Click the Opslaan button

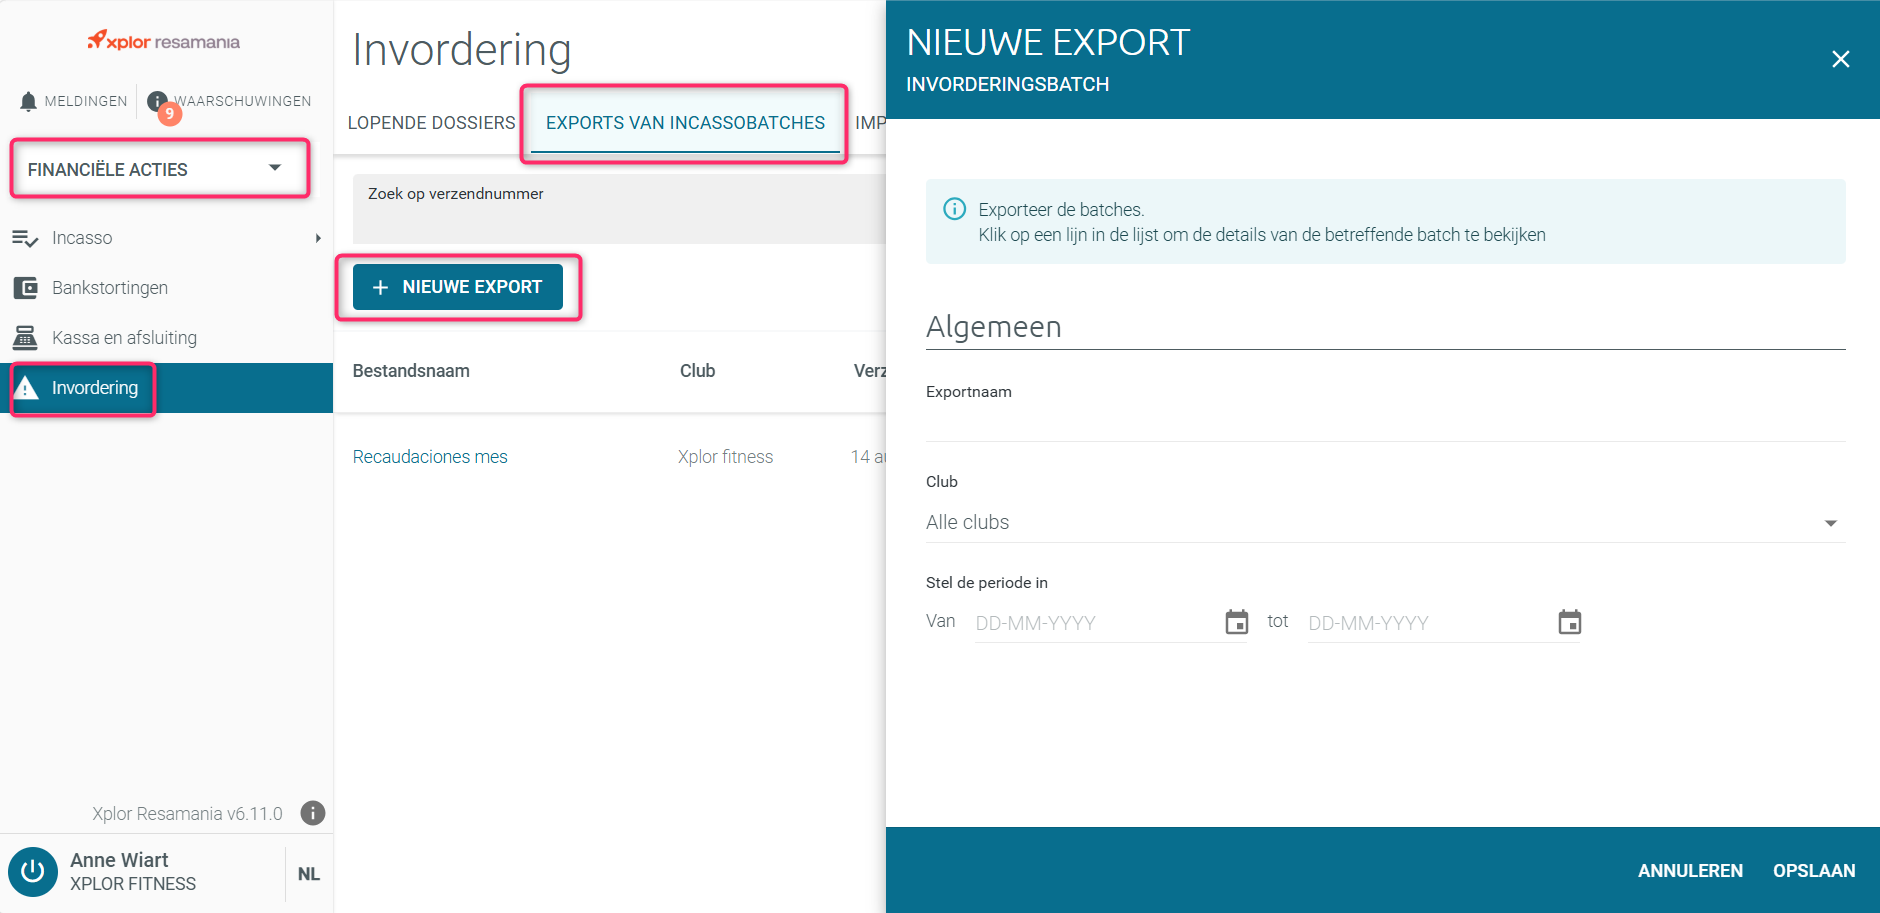1814,871
